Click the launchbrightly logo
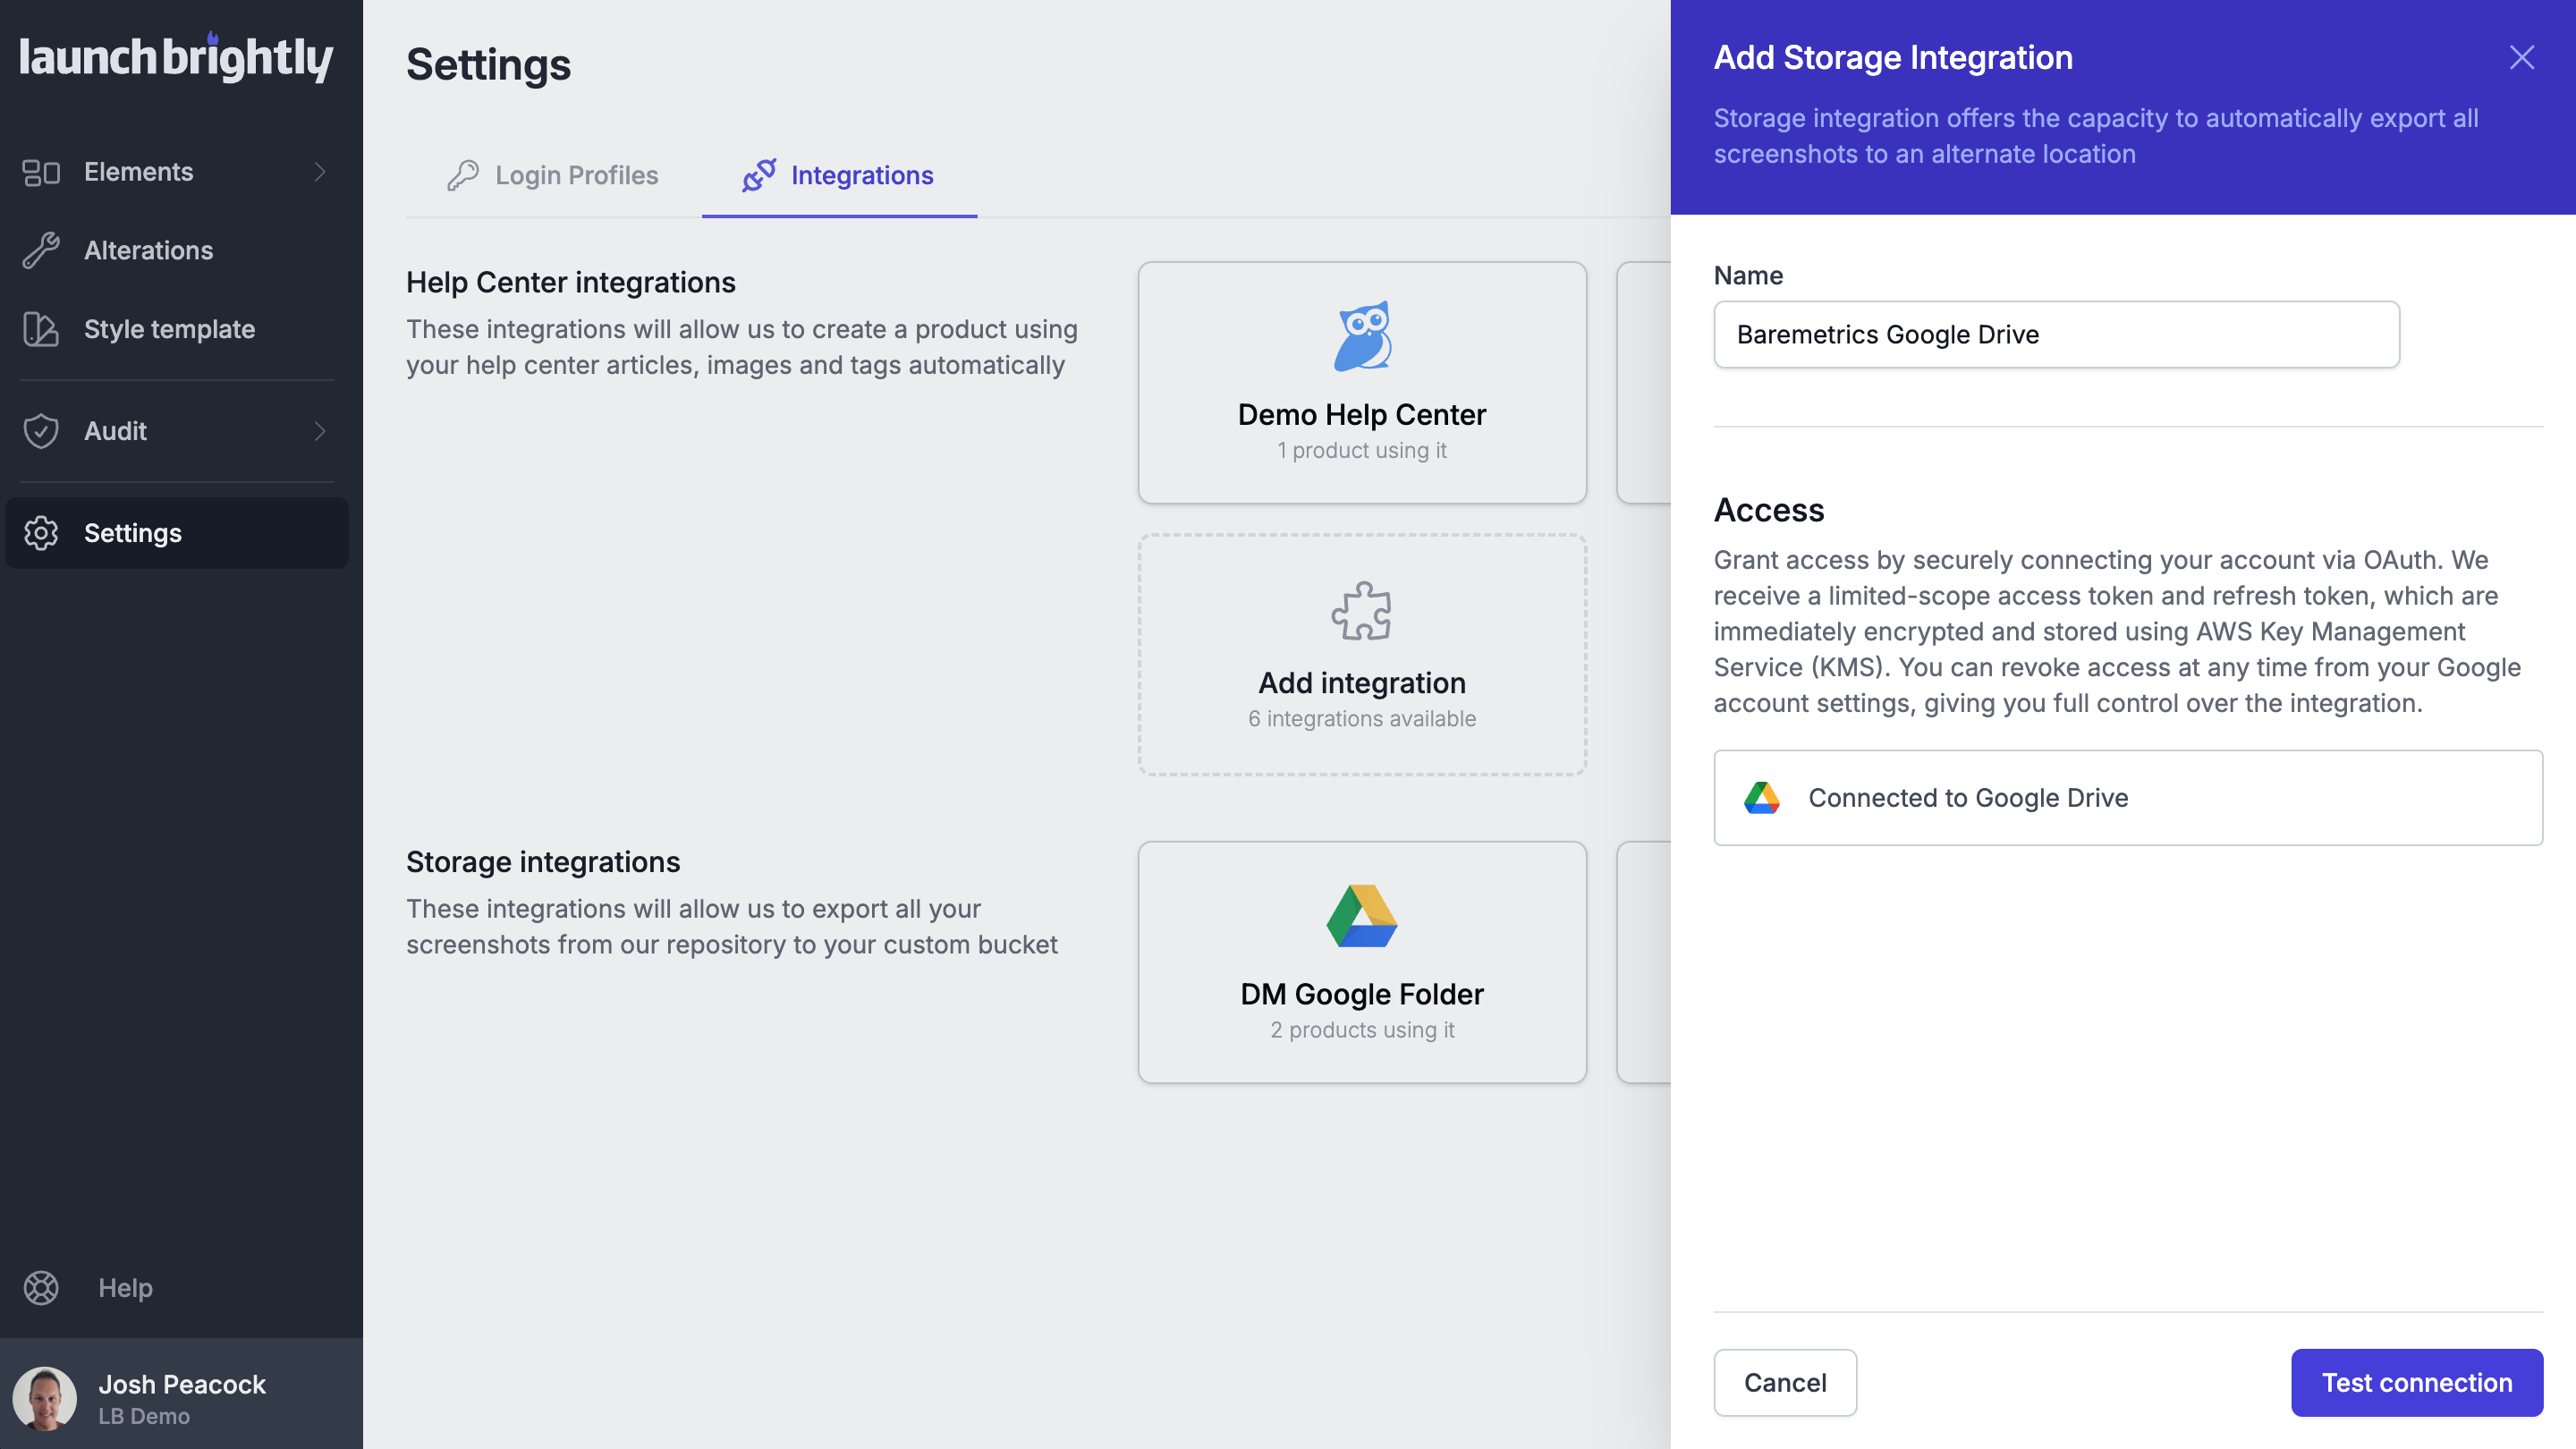The height and width of the screenshot is (1449, 2576). 176,58
